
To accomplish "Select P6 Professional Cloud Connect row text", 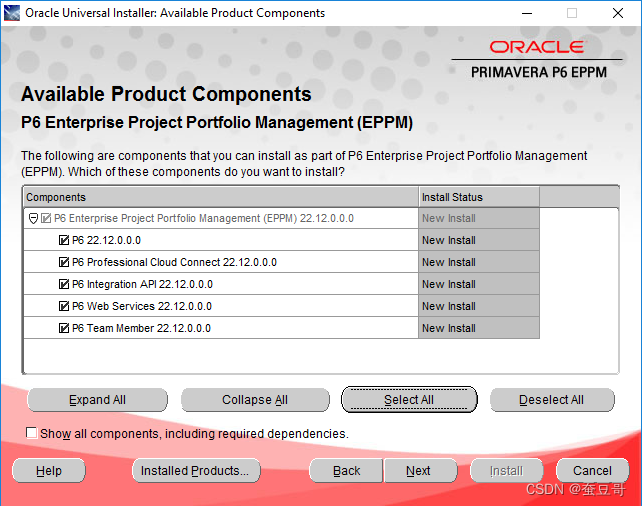I will (174, 262).
